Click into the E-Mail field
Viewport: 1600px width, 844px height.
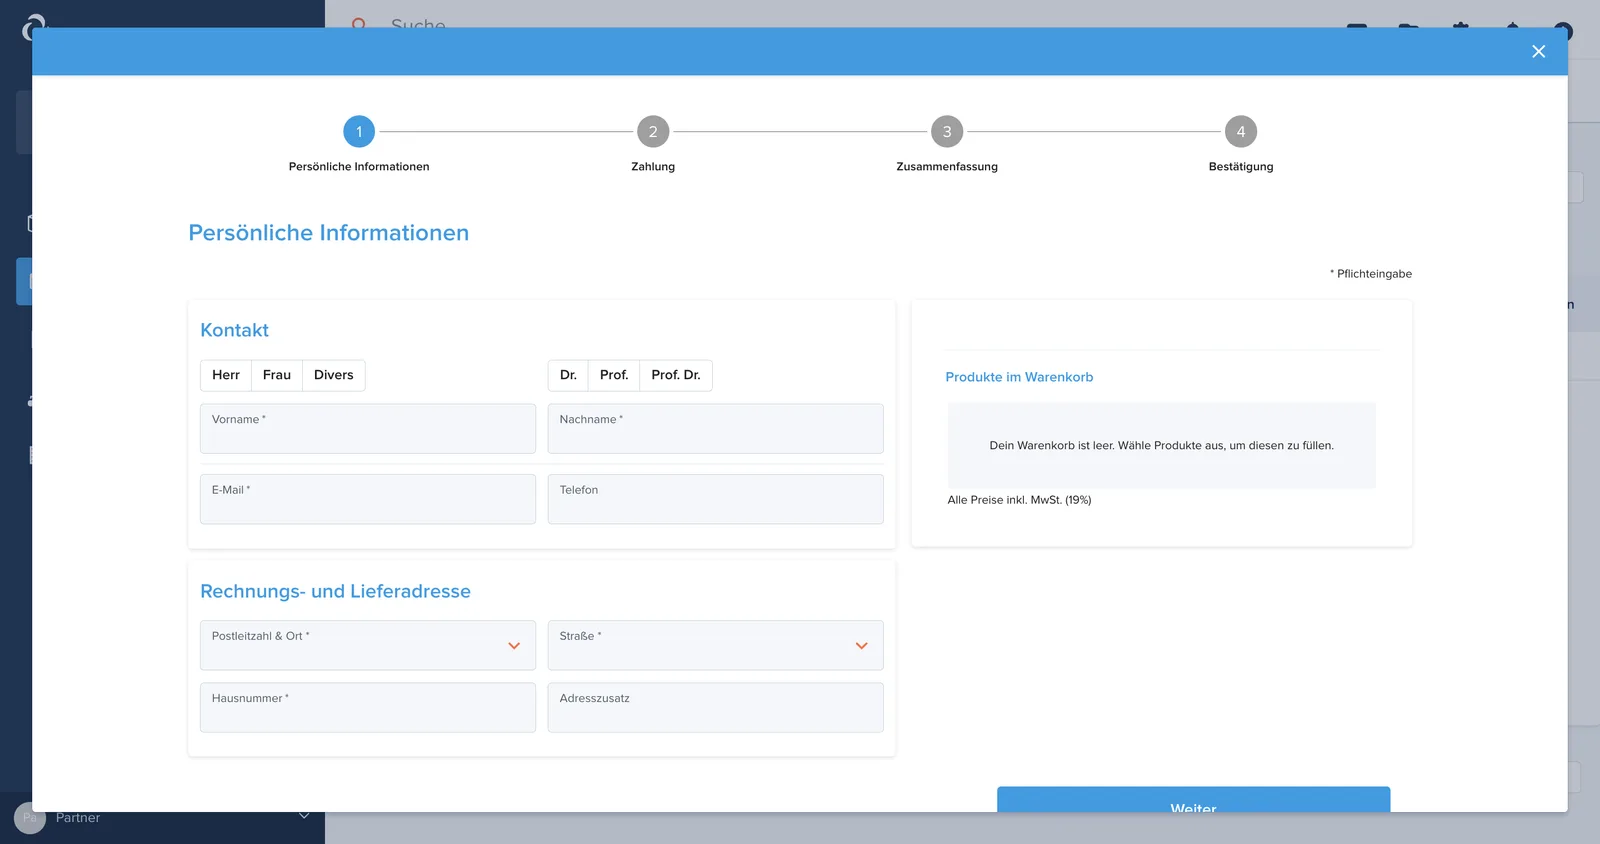[x=368, y=499]
